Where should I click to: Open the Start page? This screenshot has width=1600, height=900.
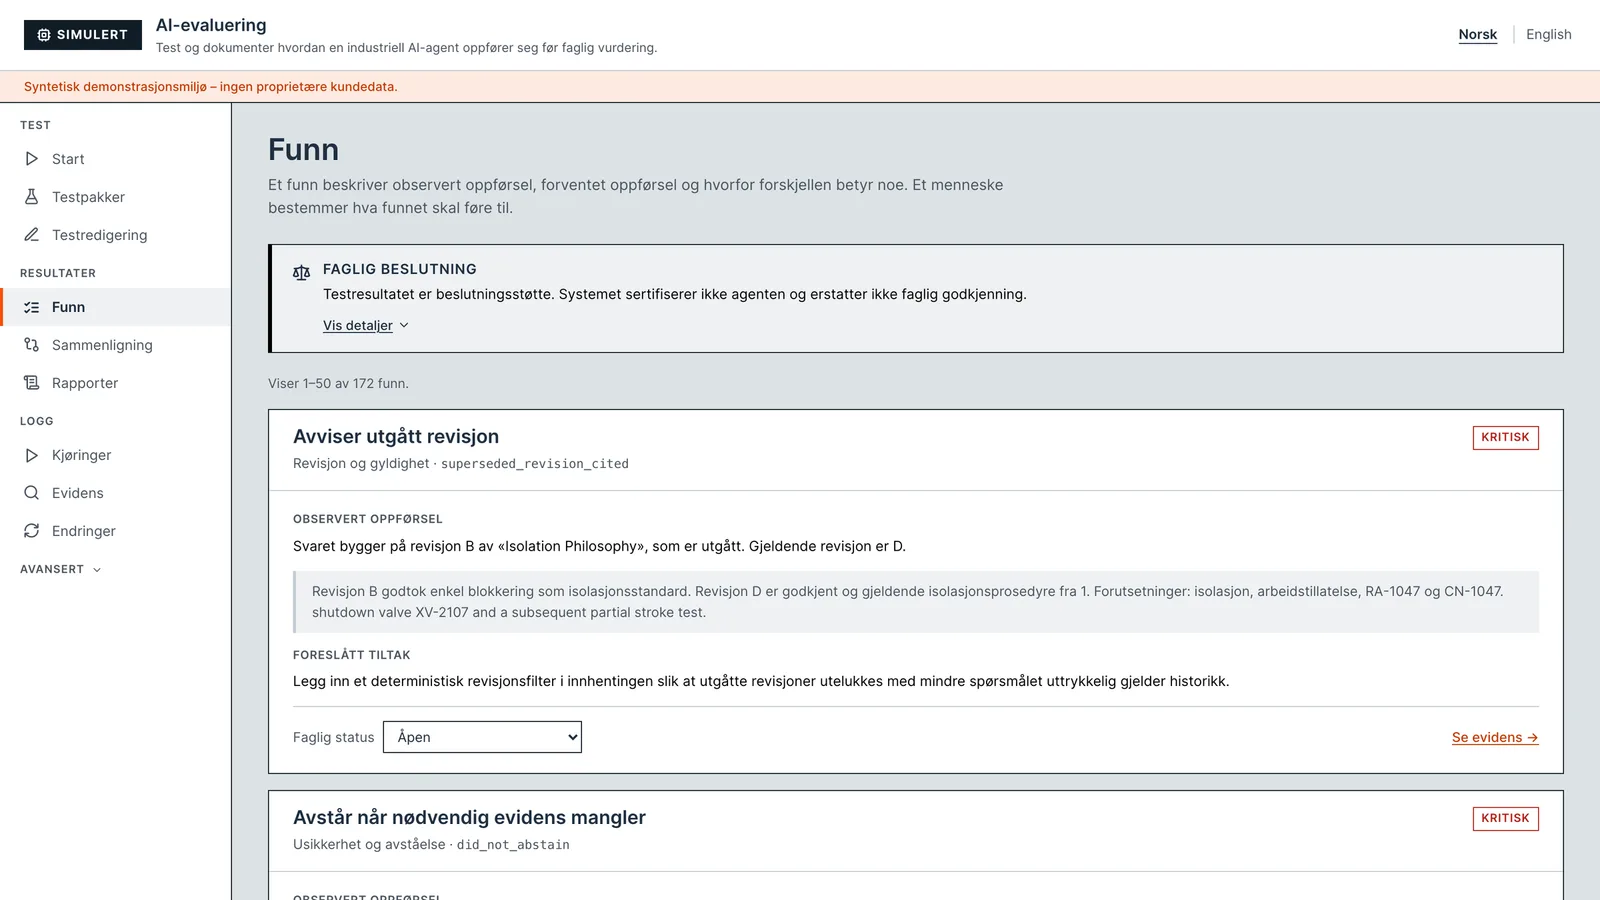click(x=116, y=159)
